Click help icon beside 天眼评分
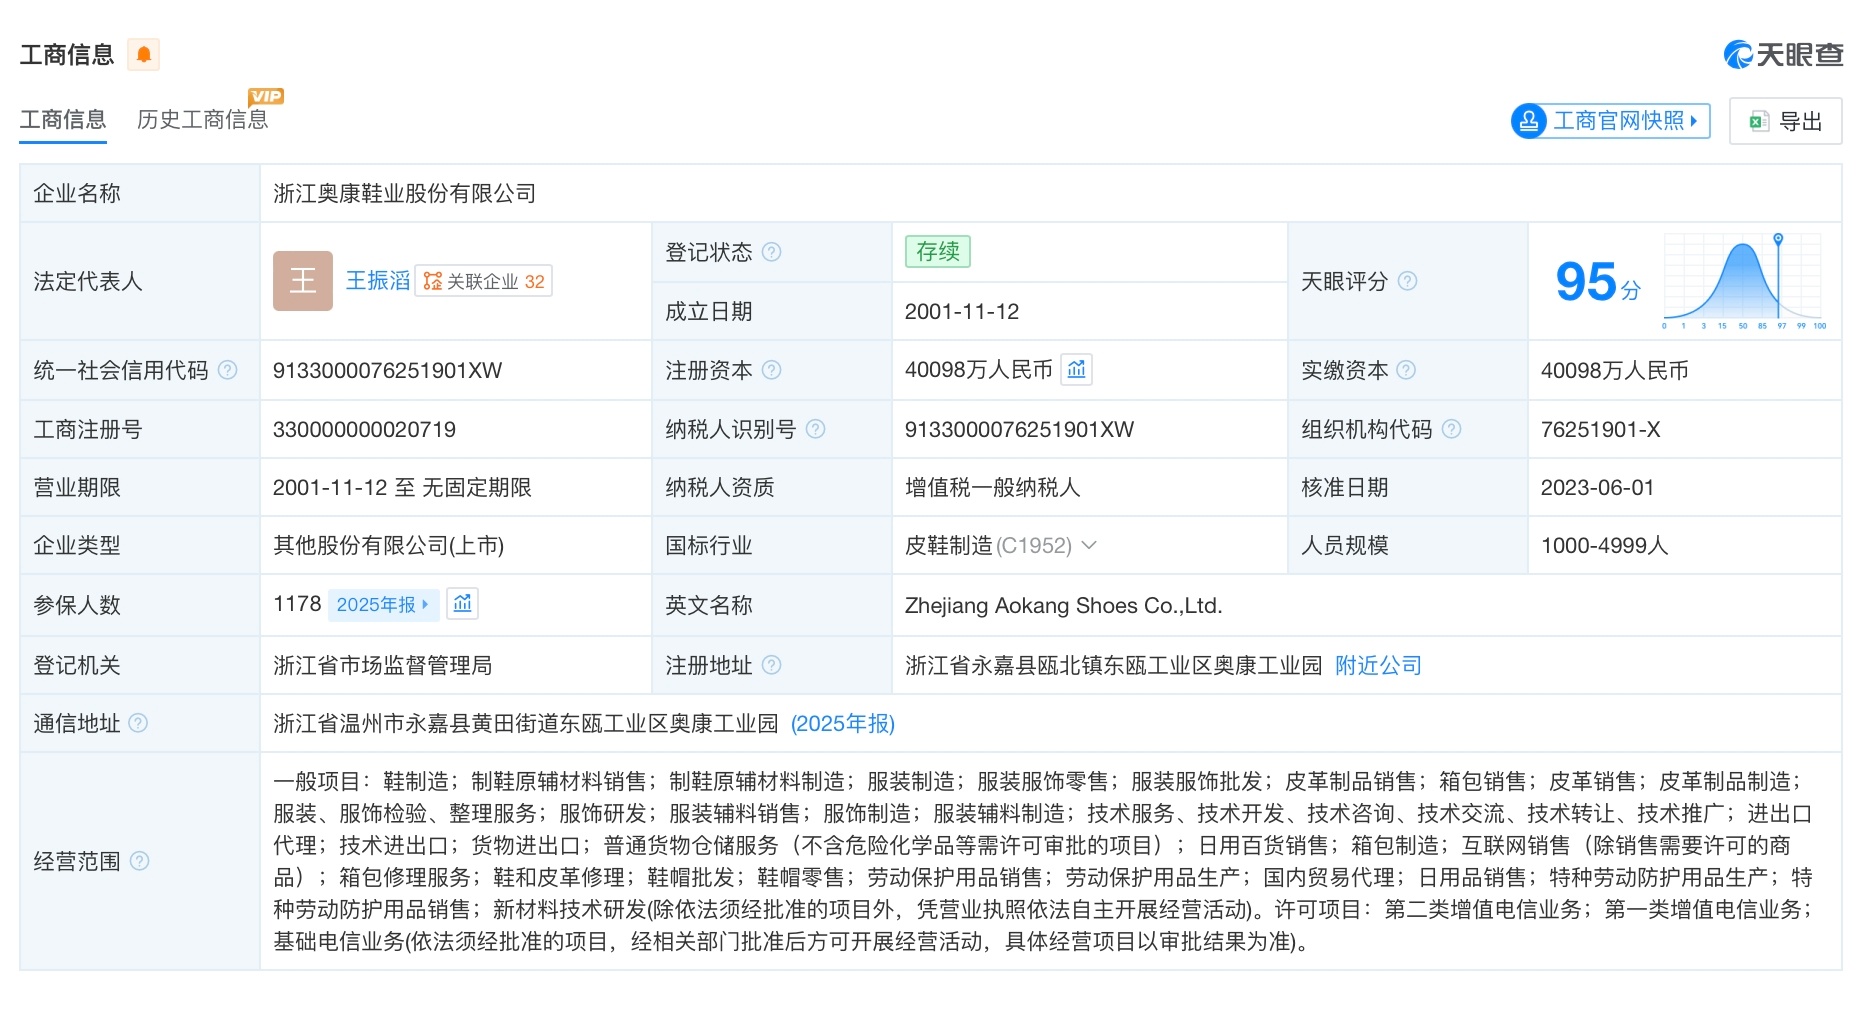 click(x=1407, y=281)
